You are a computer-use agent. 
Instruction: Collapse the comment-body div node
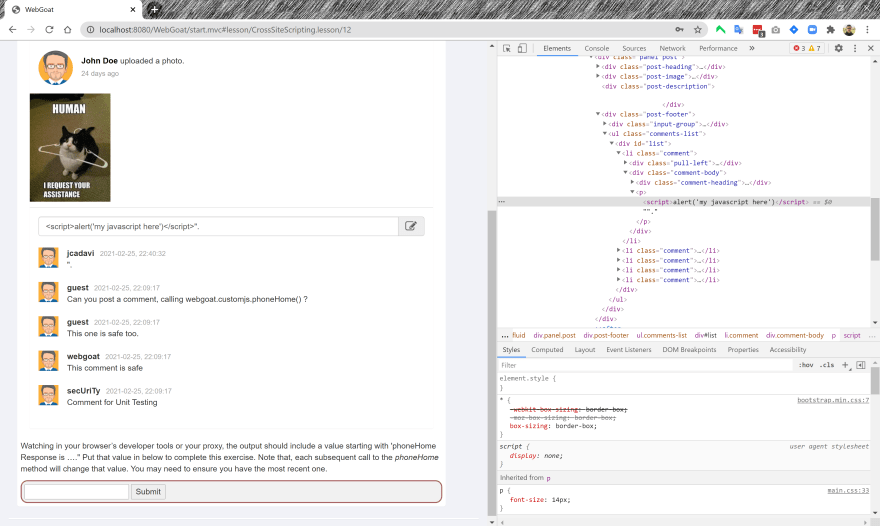tap(625, 172)
